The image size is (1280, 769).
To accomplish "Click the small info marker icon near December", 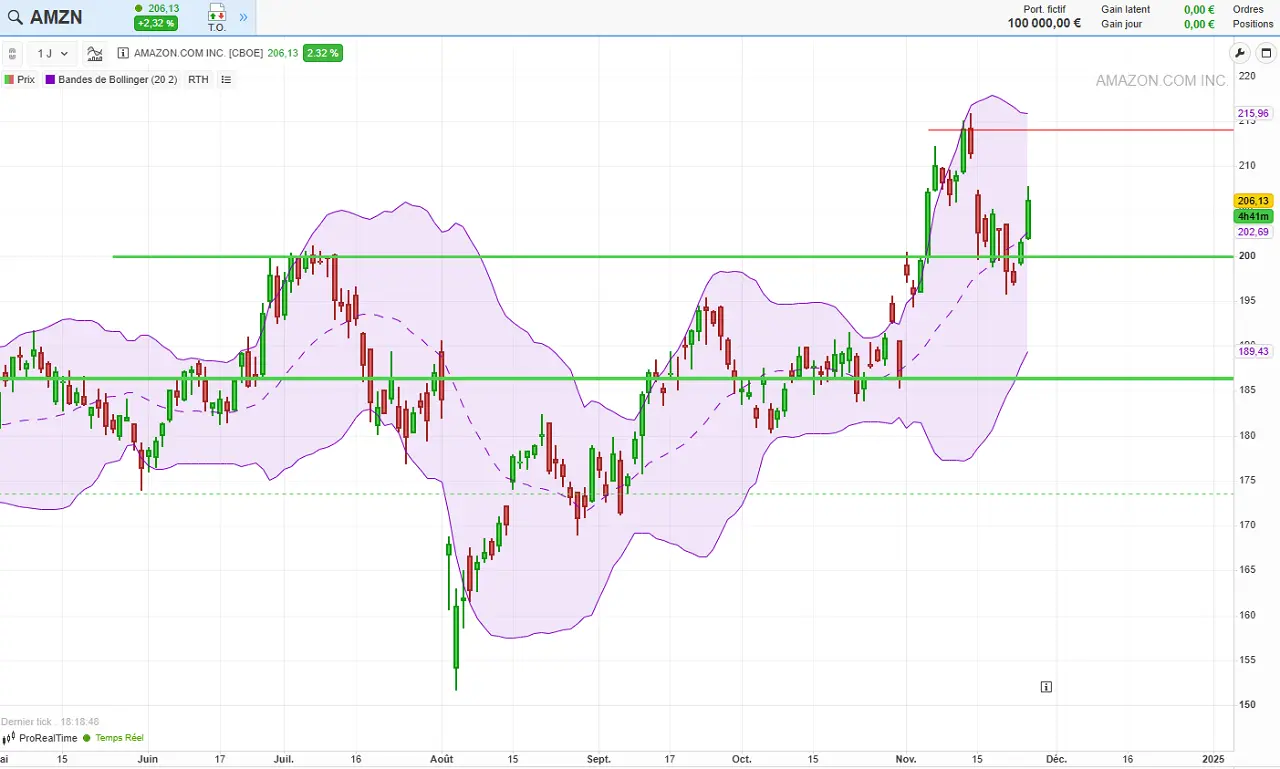I will click(x=1046, y=687).
